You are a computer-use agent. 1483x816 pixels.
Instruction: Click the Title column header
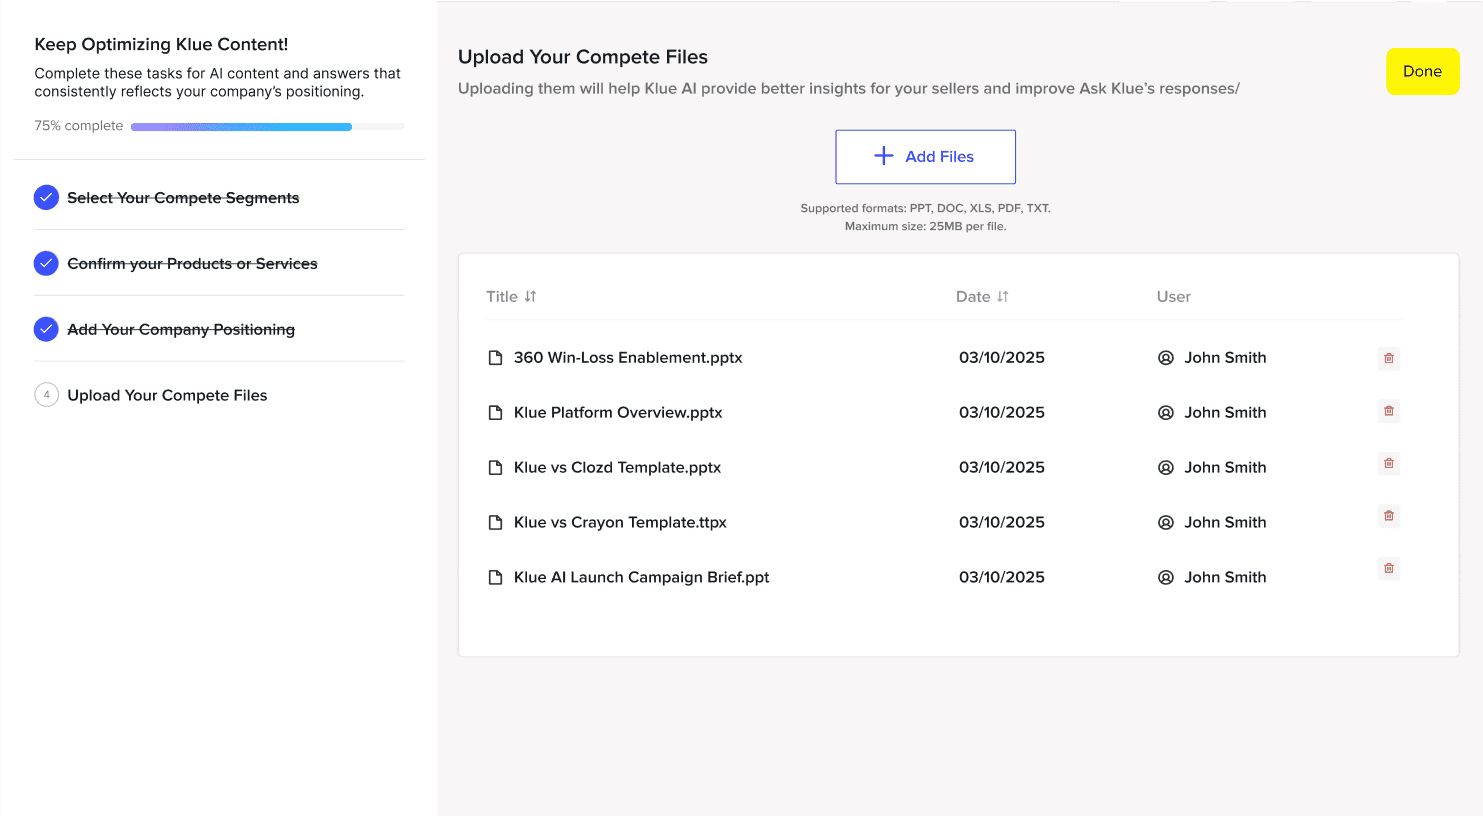pos(502,297)
